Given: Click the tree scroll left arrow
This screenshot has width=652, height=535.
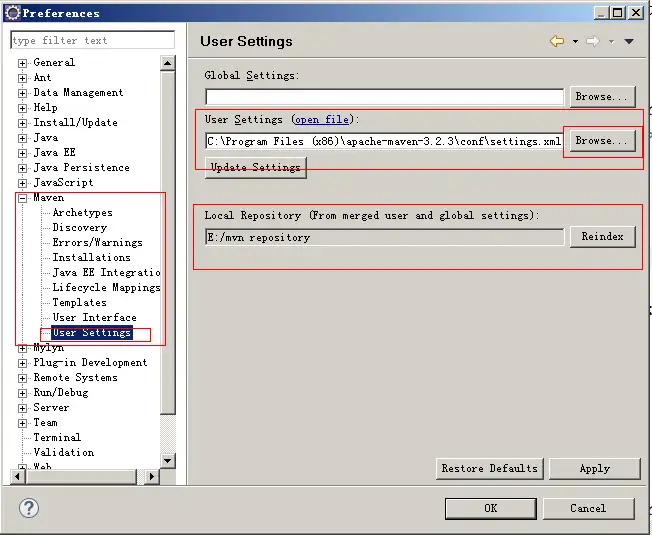Looking at the screenshot, I should coord(17,476).
